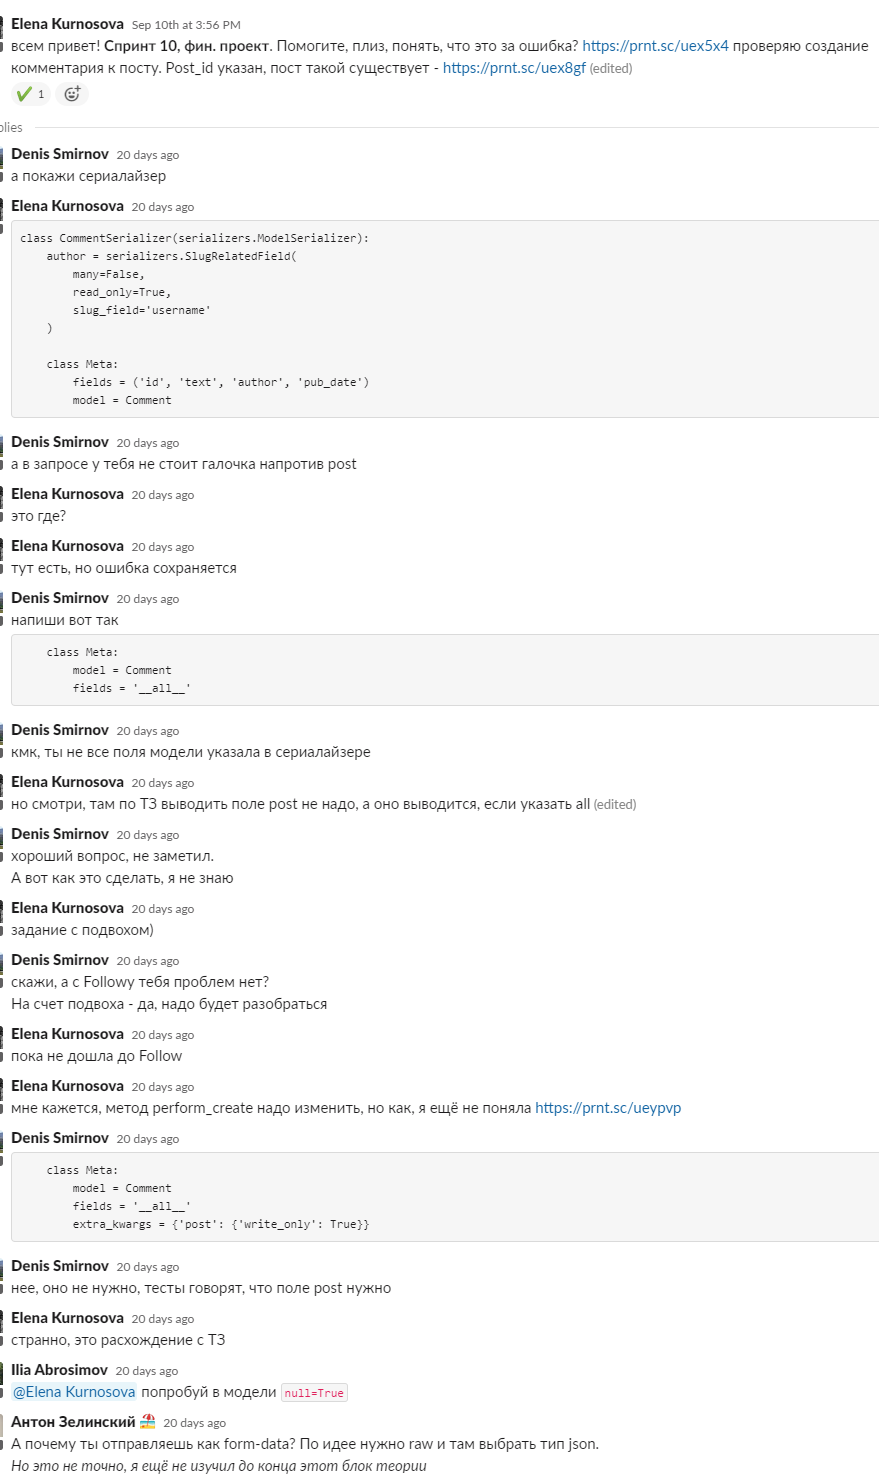Click the CommentSerializer code block
Image resolution: width=879 pixels, height=1484 pixels.
pos(445,319)
